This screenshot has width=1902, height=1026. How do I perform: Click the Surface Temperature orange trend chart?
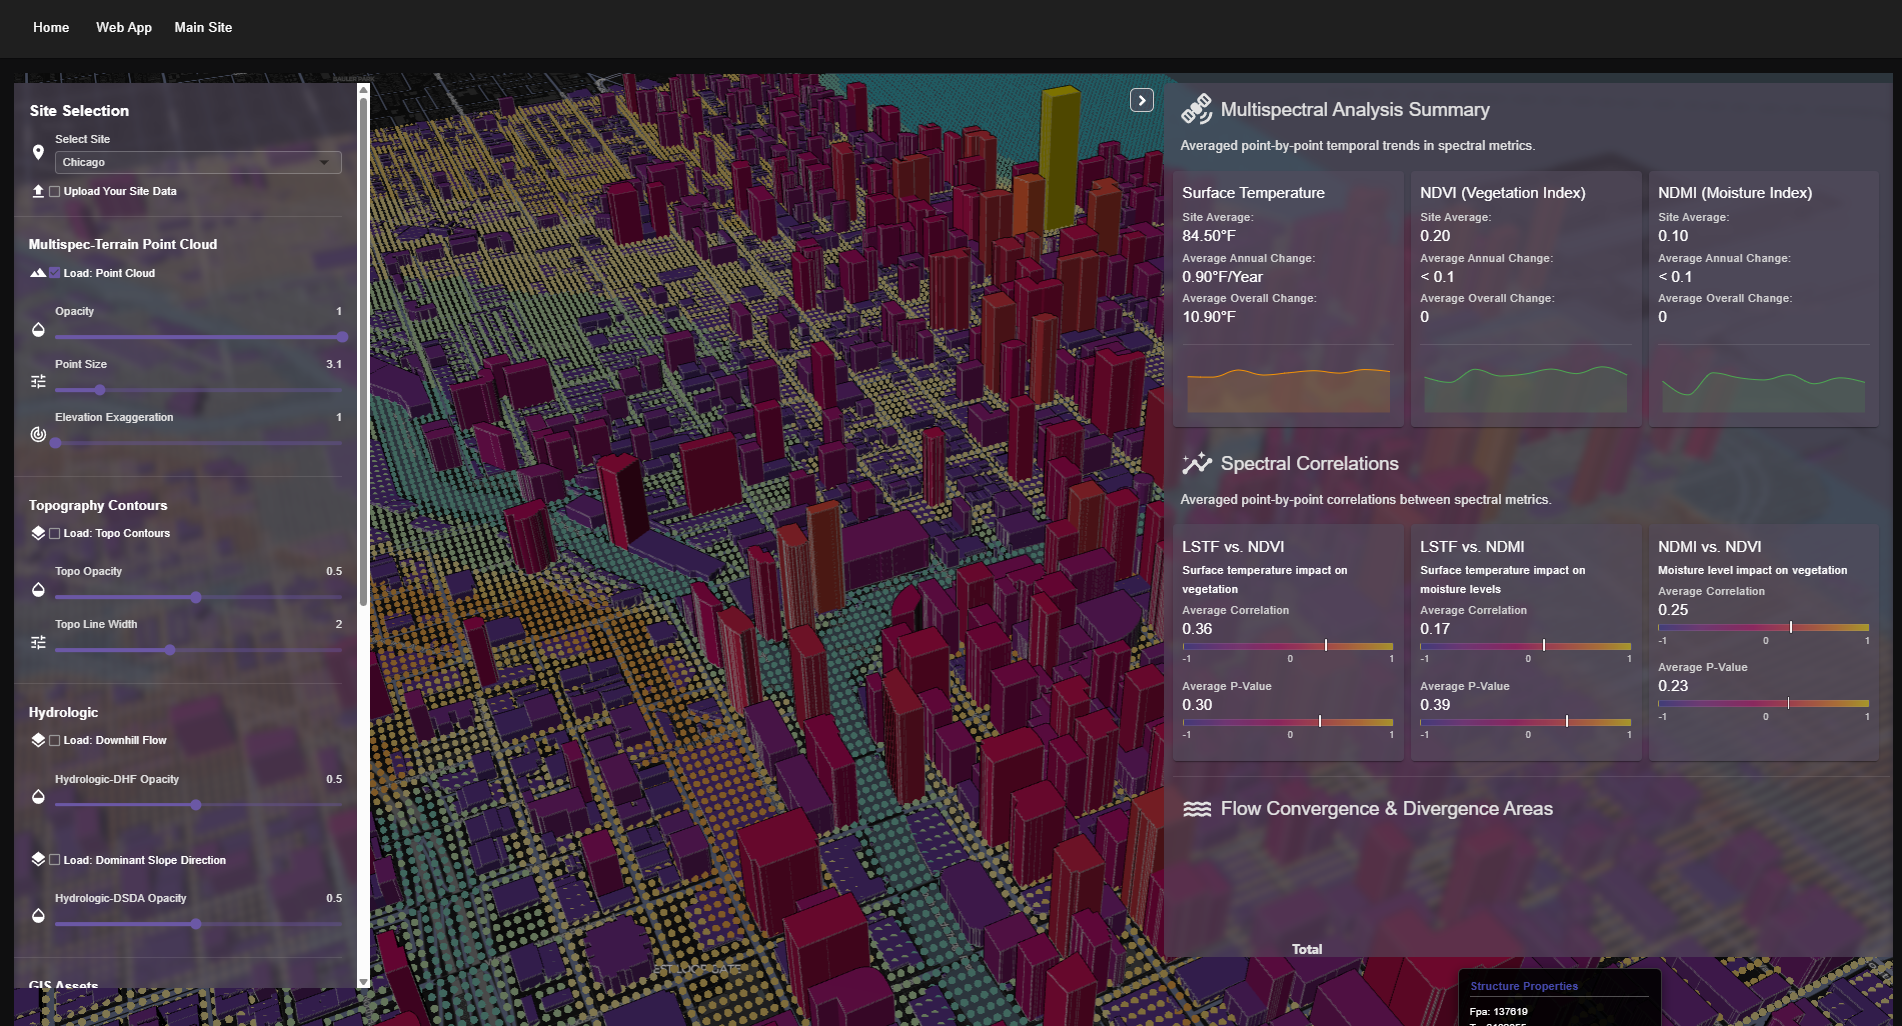coord(1288,390)
